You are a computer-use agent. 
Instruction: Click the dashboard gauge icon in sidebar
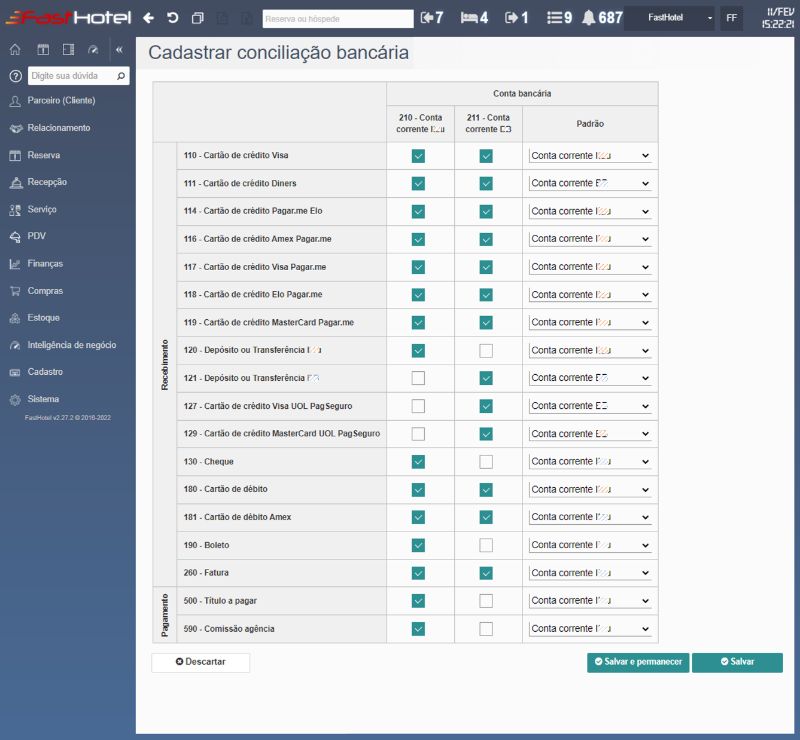coord(93,49)
